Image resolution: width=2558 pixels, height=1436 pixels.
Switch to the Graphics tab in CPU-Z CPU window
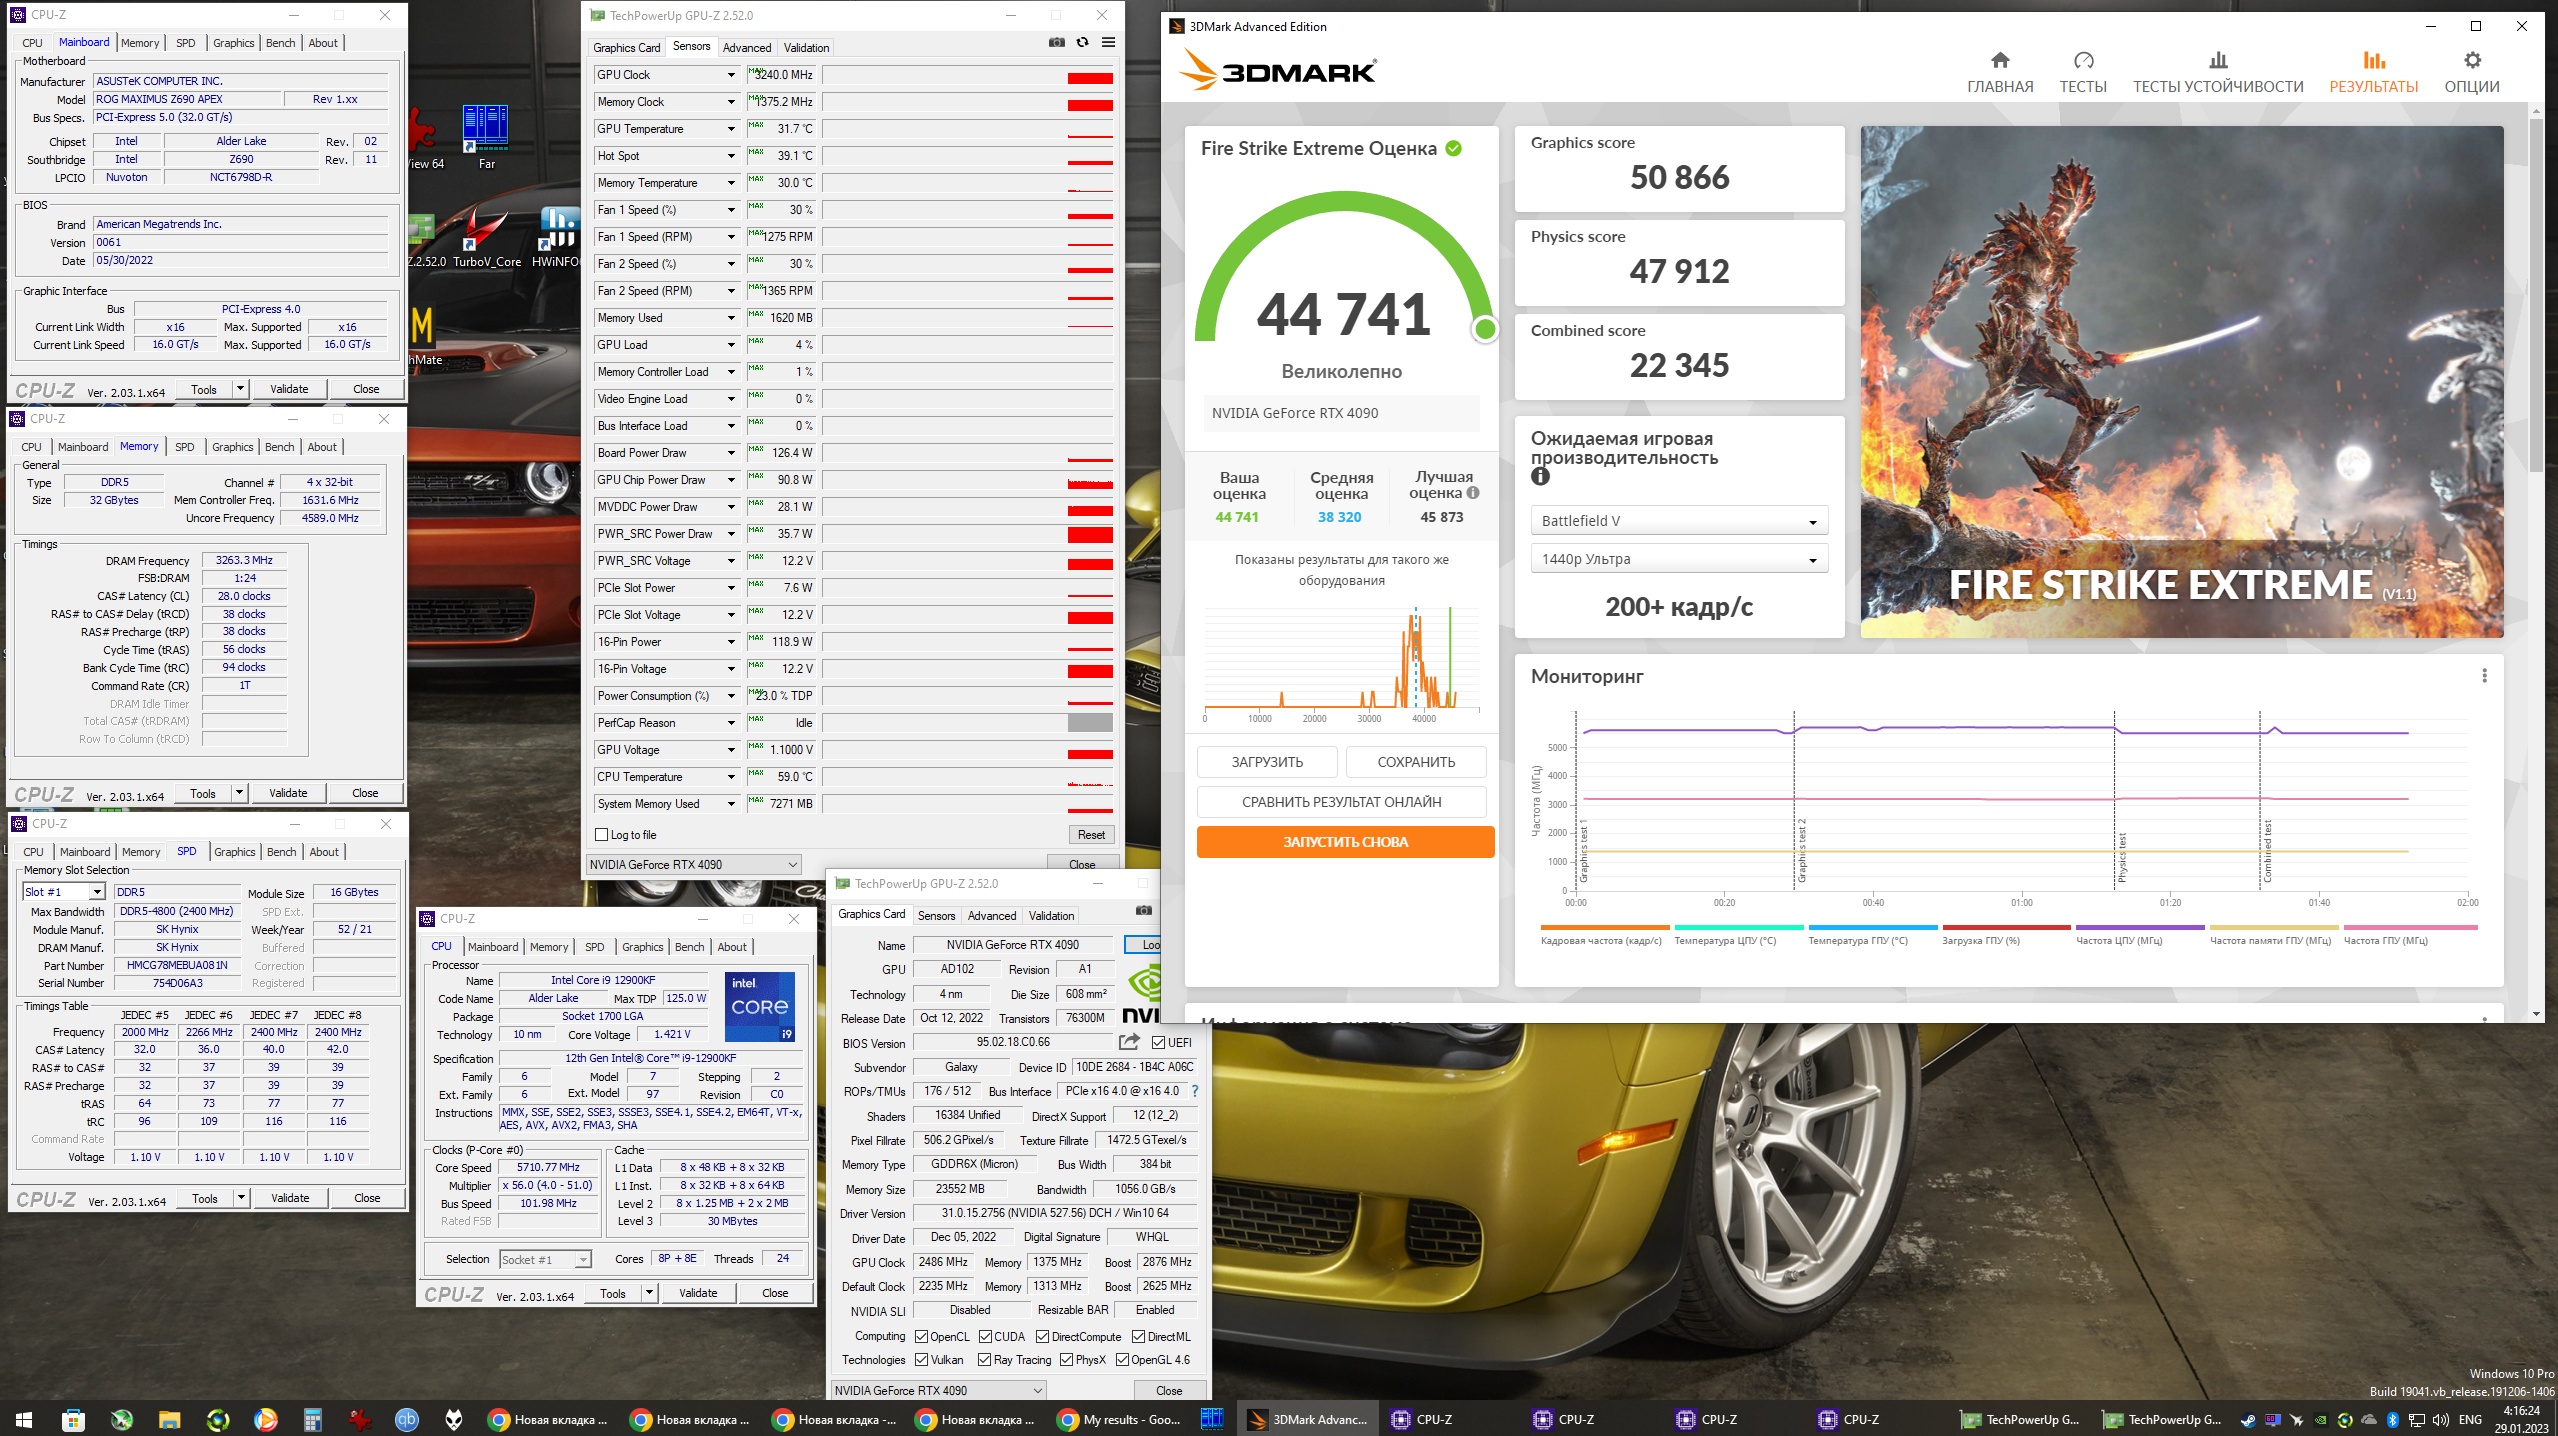coord(642,947)
